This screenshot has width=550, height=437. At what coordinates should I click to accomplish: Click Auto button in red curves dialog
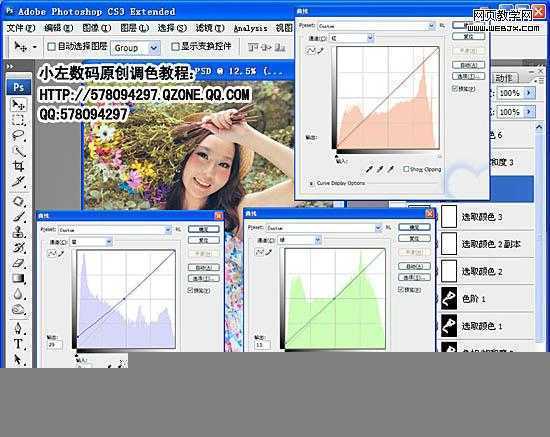click(x=469, y=65)
